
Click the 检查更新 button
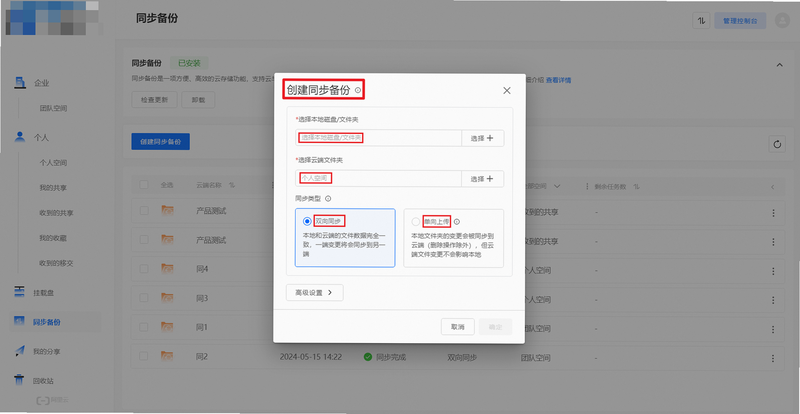click(154, 100)
